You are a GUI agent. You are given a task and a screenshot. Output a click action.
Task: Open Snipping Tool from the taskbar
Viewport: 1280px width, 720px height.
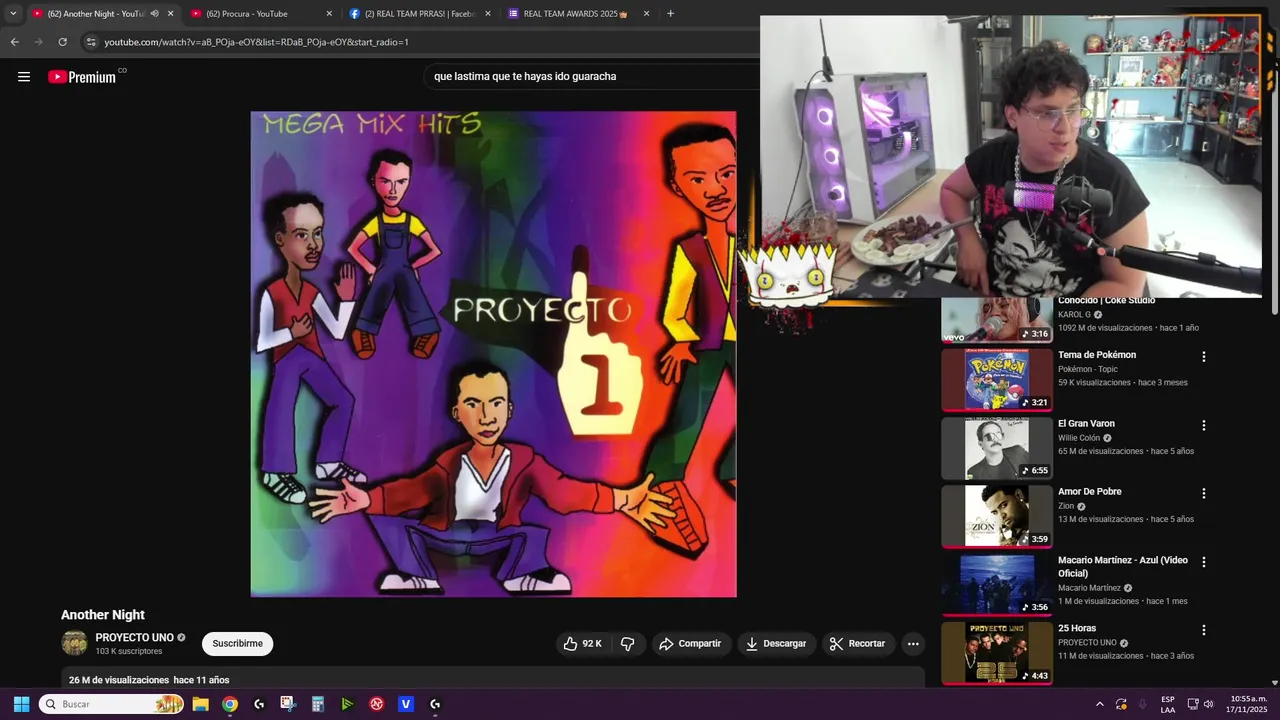pyautogui.click(x=288, y=704)
